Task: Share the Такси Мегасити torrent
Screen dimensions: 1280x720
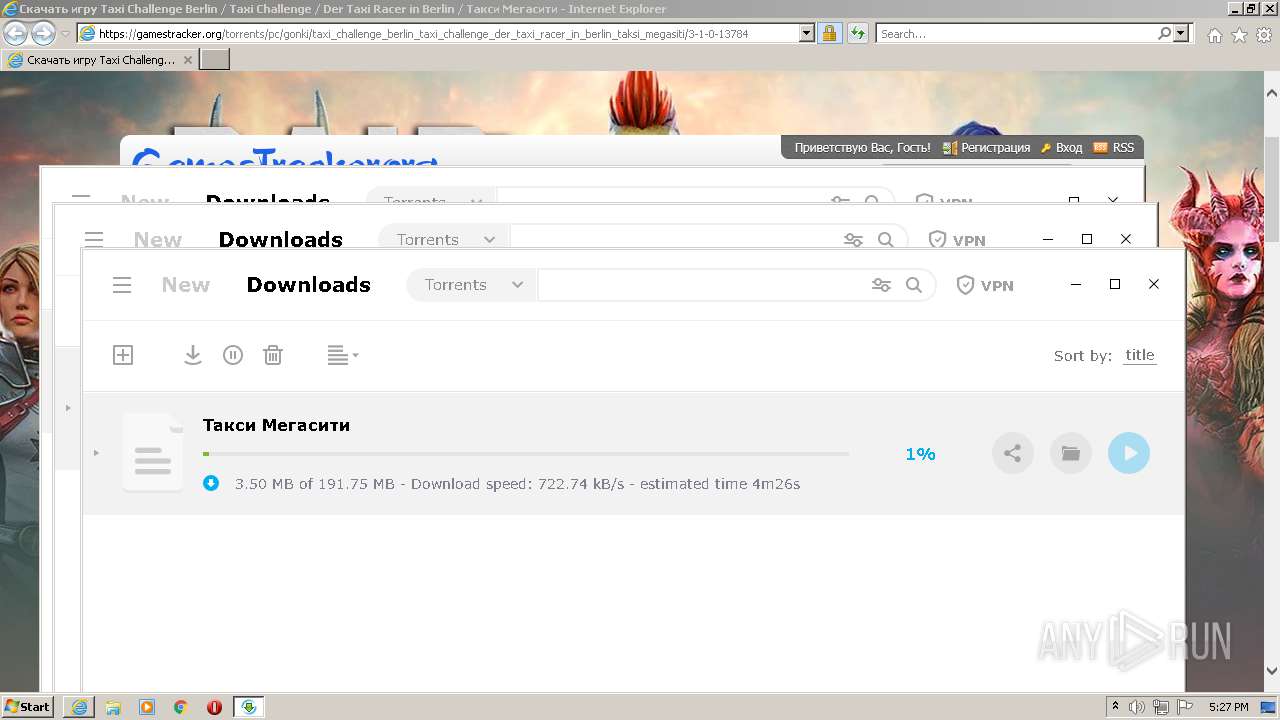Action: [x=1013, y=453]
